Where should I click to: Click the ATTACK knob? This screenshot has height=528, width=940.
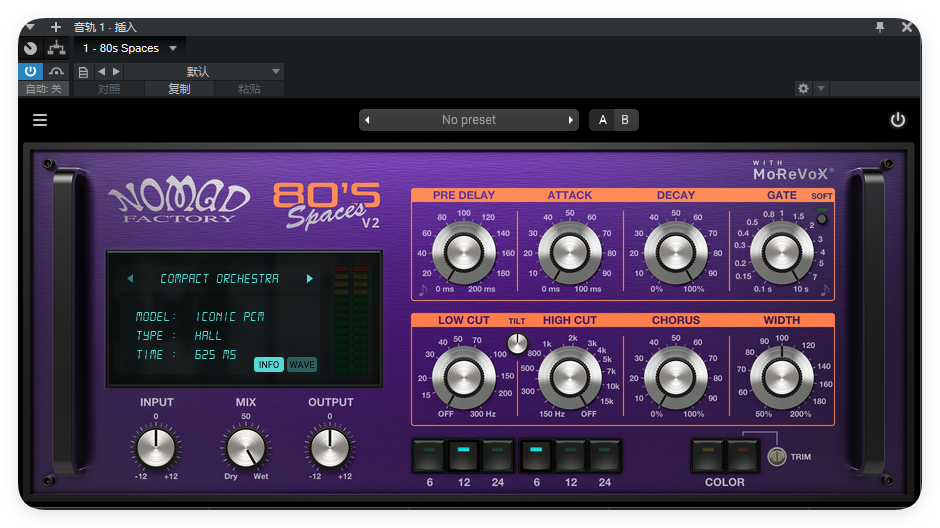(x=570, y=252)
